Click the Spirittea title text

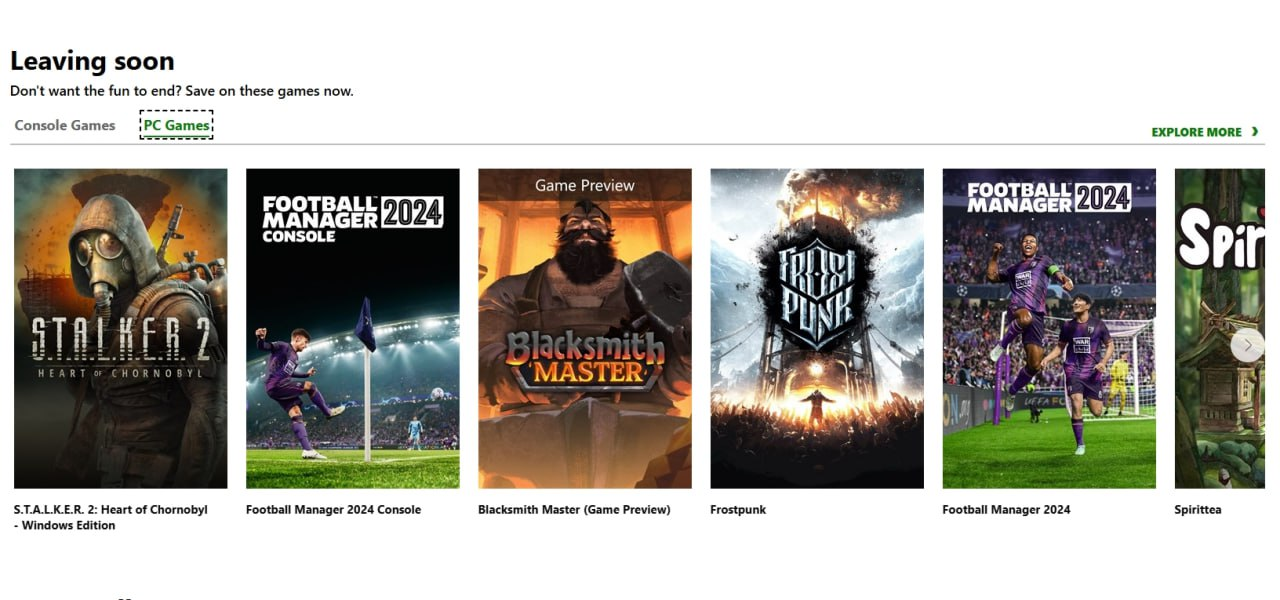pos(1198,510)
